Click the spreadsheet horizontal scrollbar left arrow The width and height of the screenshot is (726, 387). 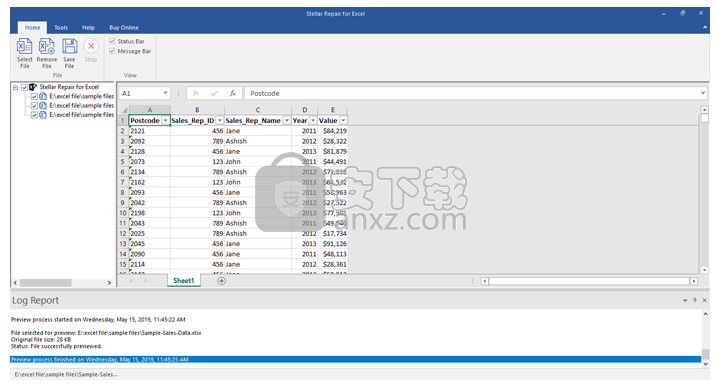click(x=484, y=281)
